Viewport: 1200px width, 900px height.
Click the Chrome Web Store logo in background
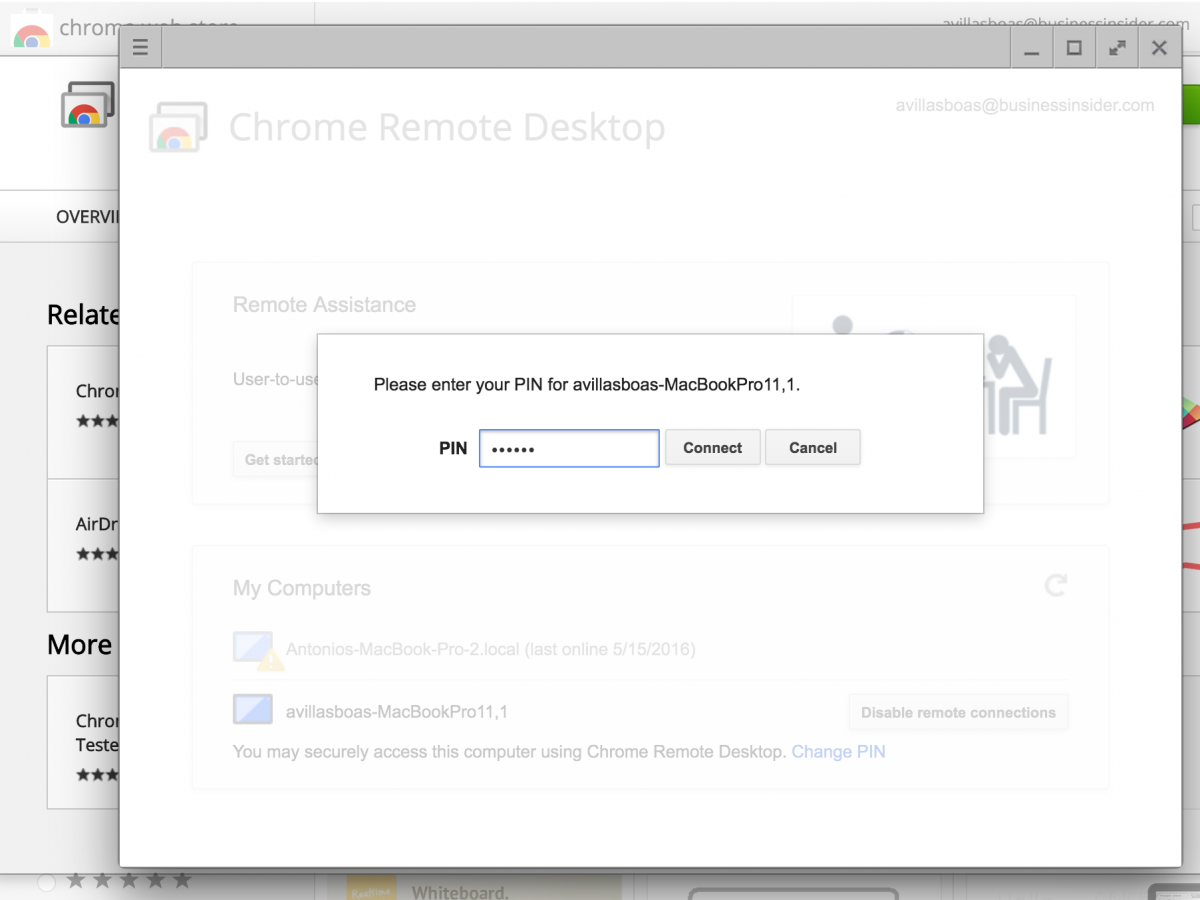coord(30,30)
